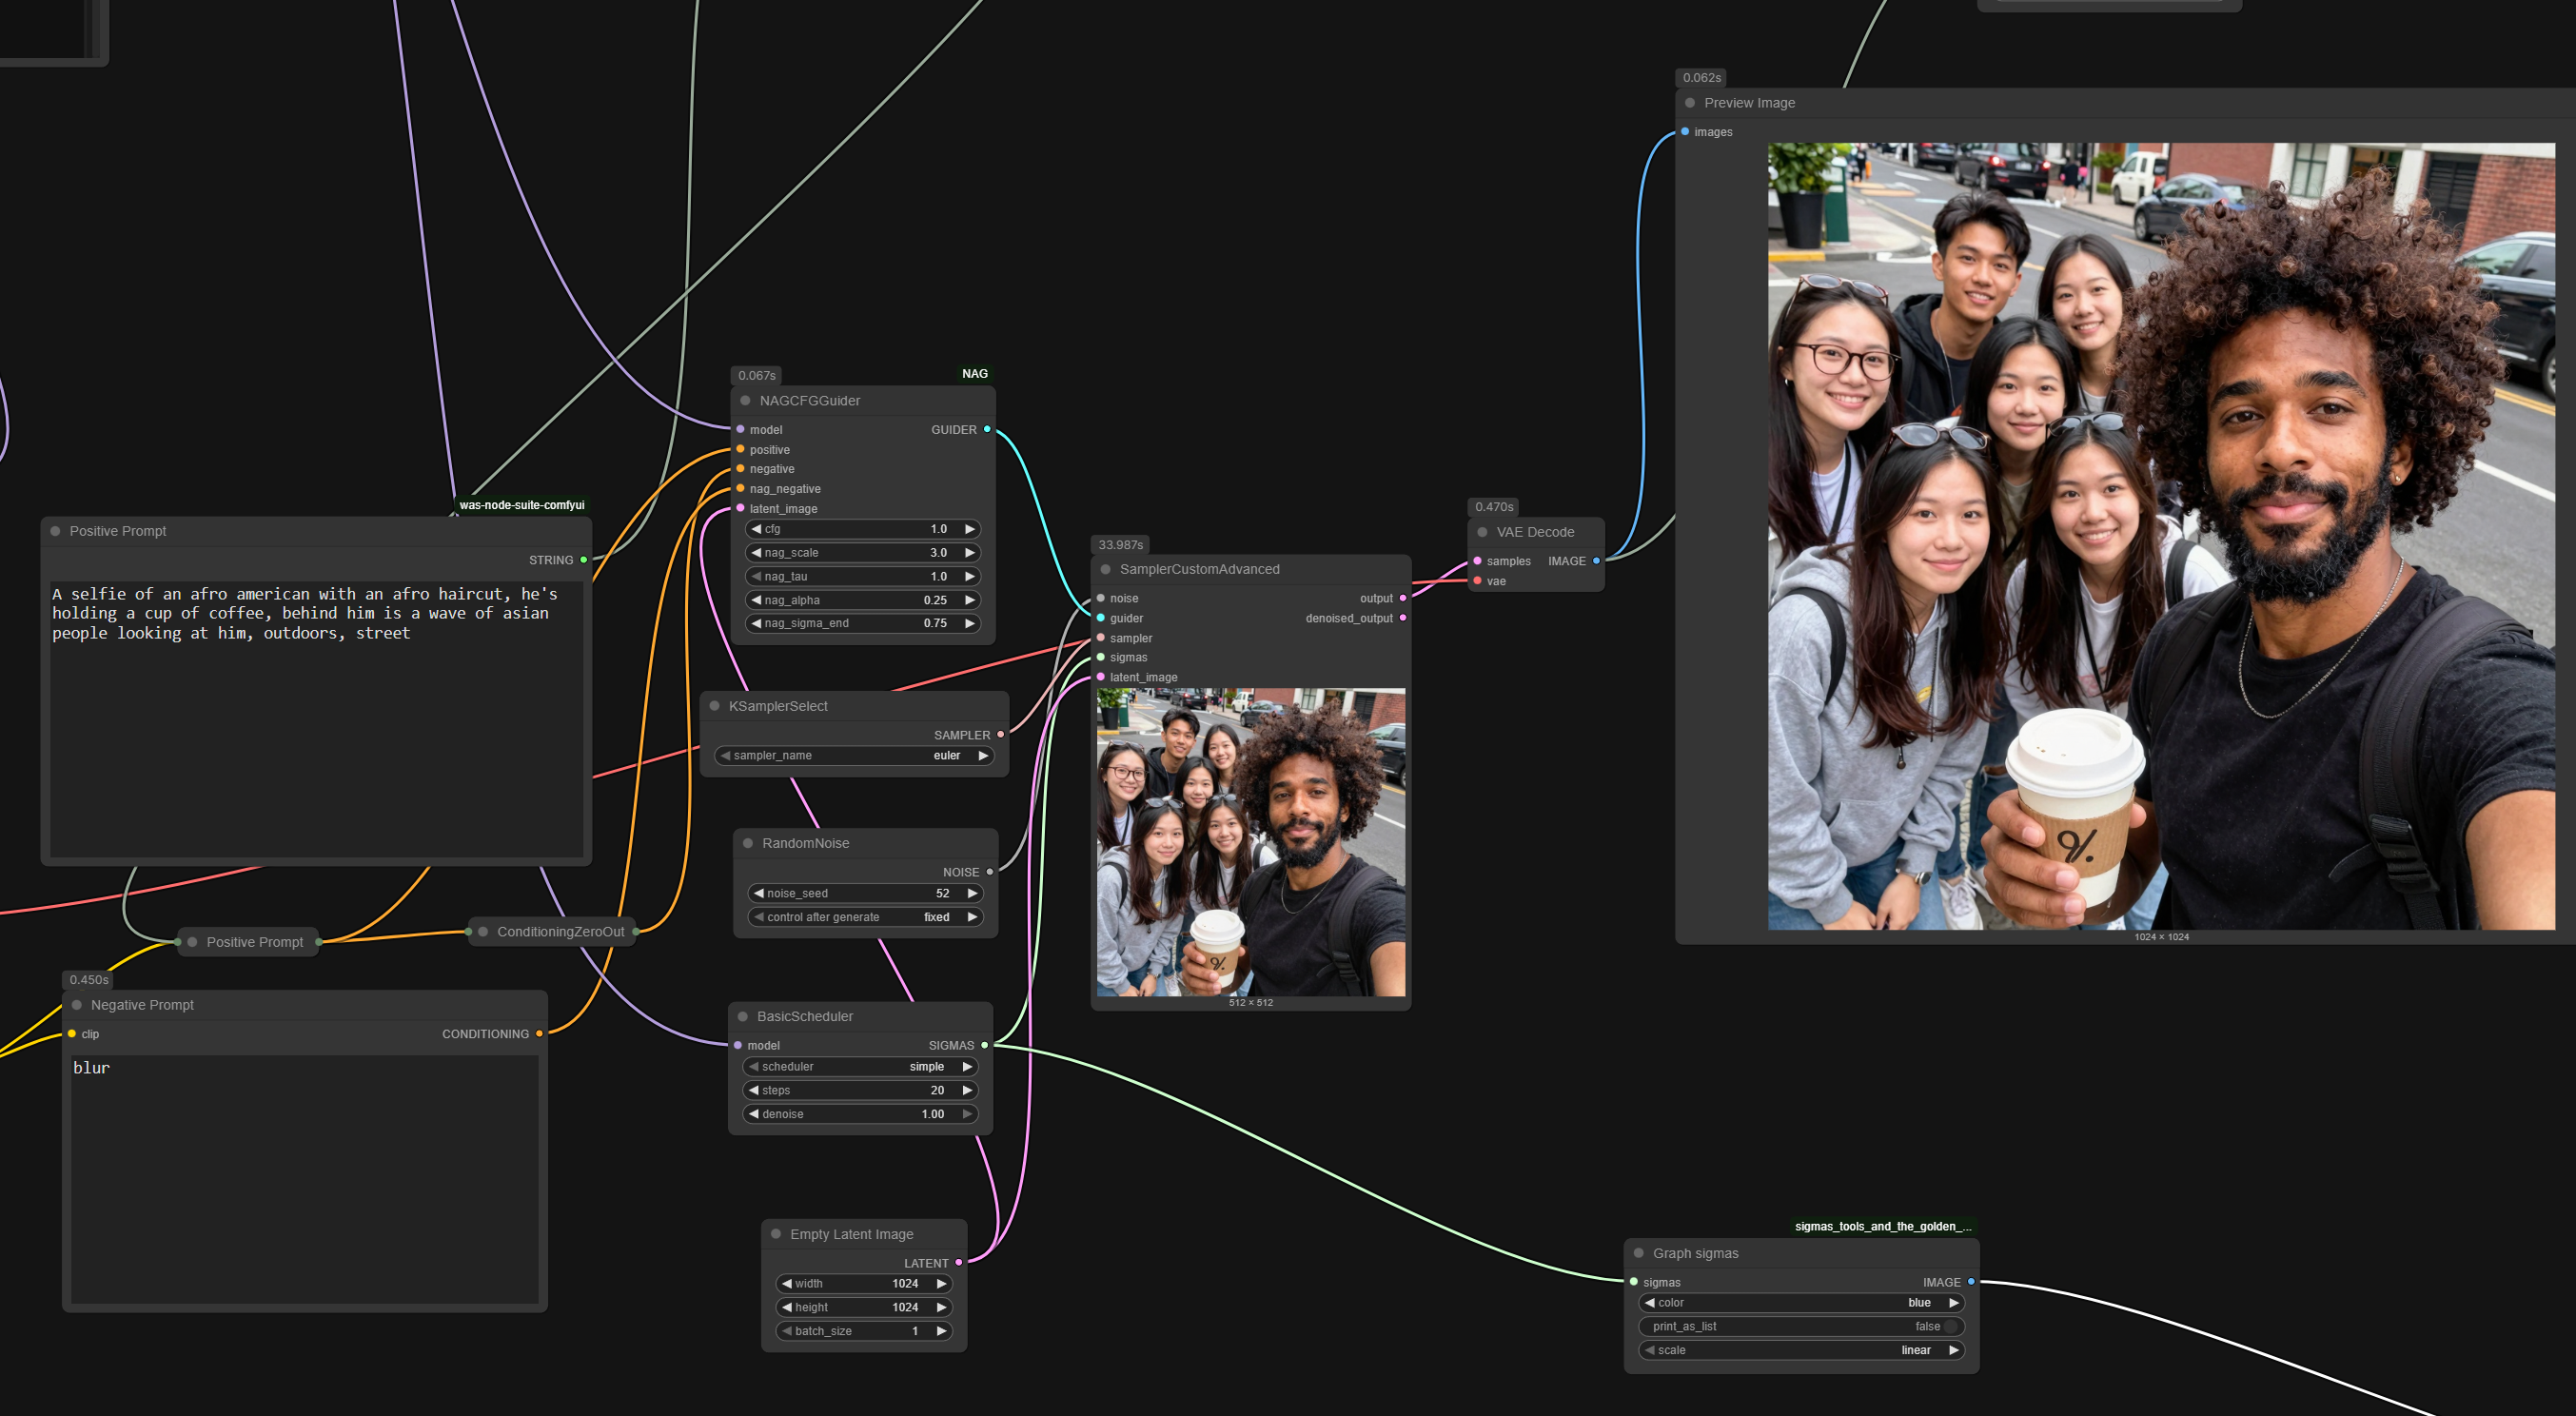This screenshot has width=2576, height=1416.
Task: Open the color dropdown set to blue
Action: [1801, 1303]
